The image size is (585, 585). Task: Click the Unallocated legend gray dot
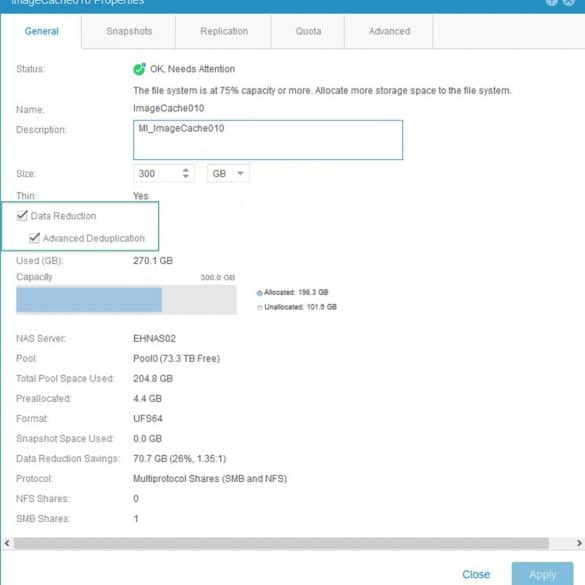pos(260,307)
